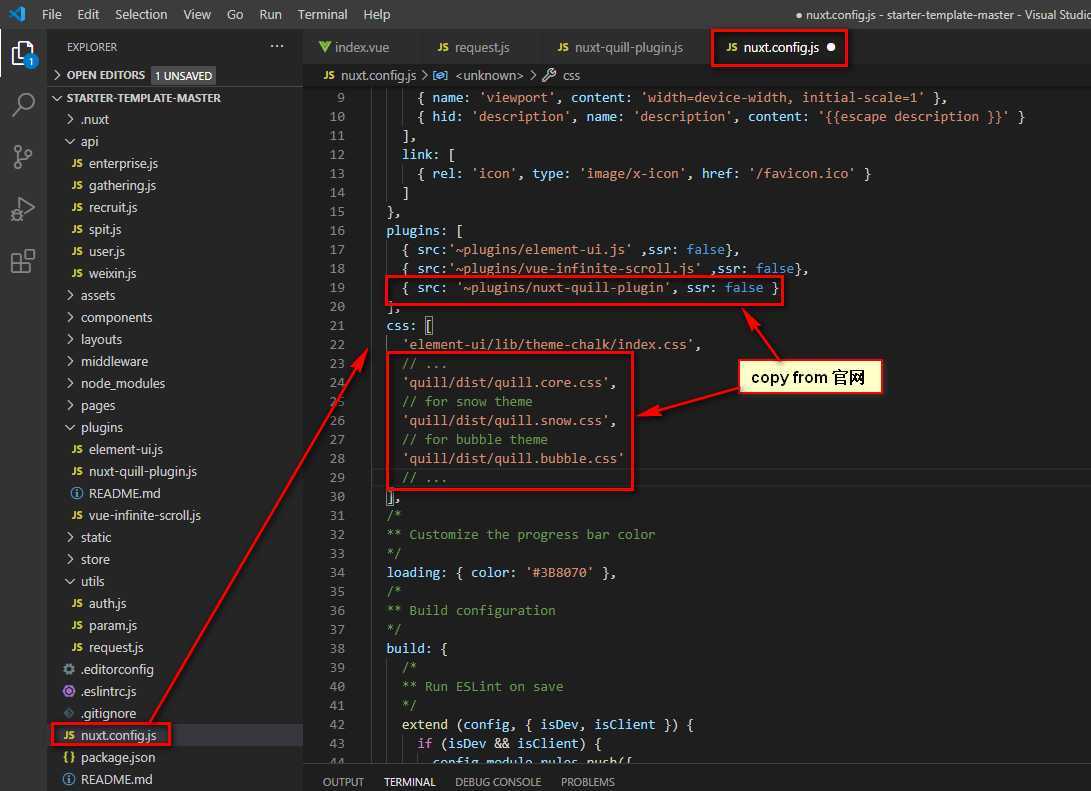Image resolution: width=1091 pixels, height=791 pixels.
Task: Open recruit.js in the file tree
Action: tap(113, 207)
